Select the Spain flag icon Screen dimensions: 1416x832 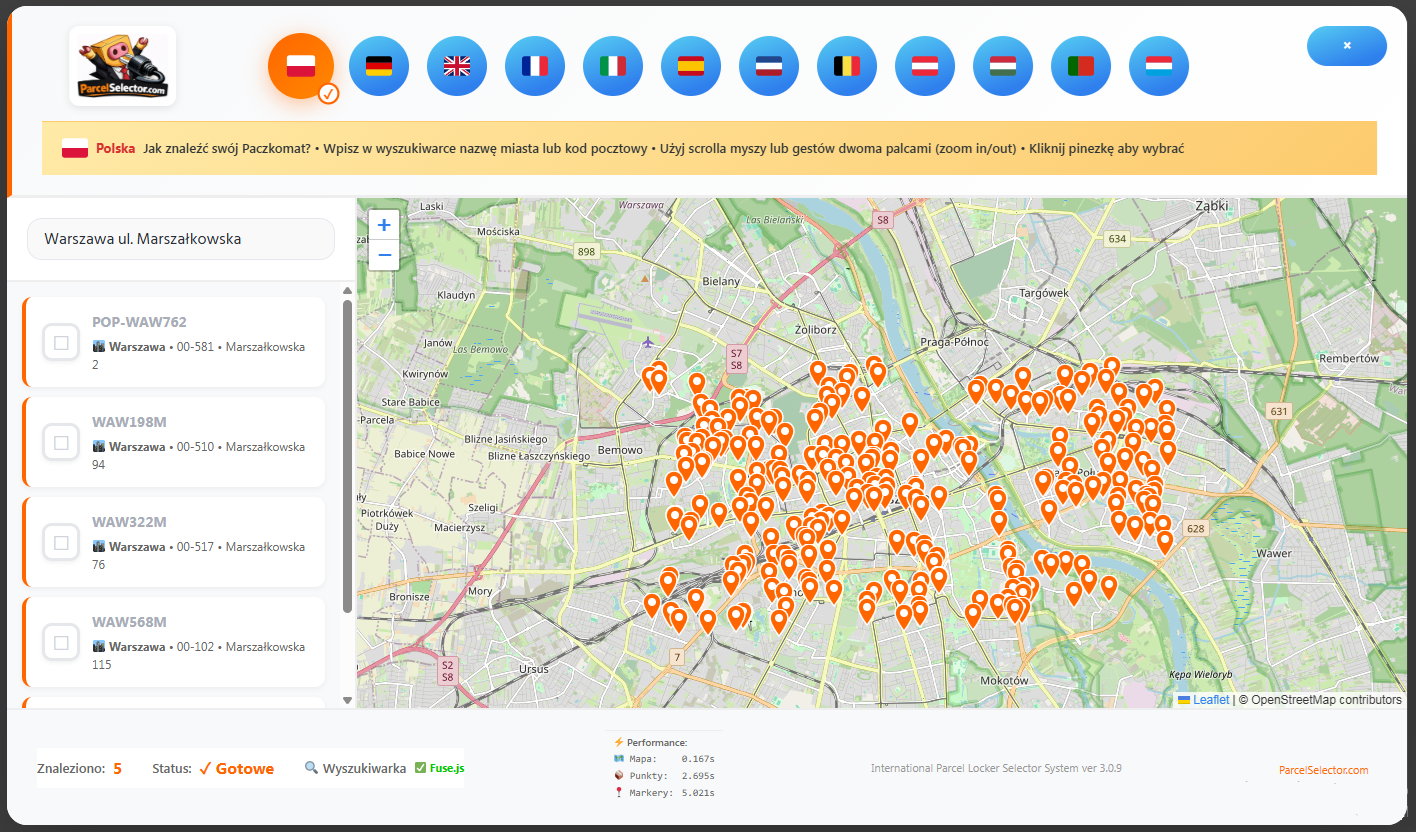(691, 66)
